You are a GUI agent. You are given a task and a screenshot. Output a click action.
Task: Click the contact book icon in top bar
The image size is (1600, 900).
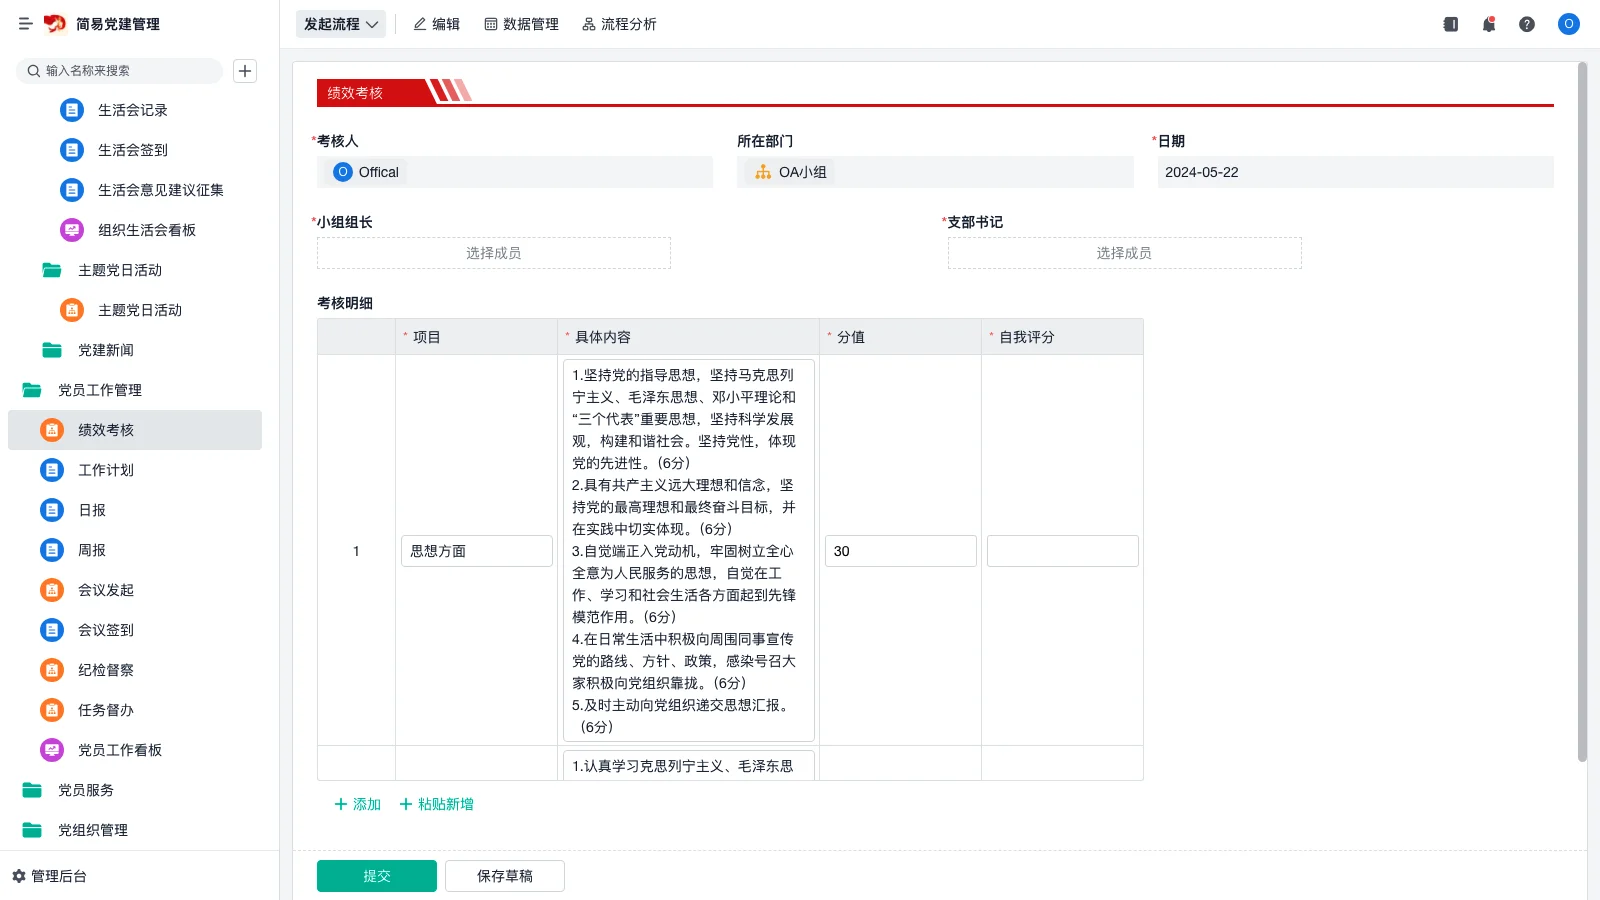point(1450,24)
